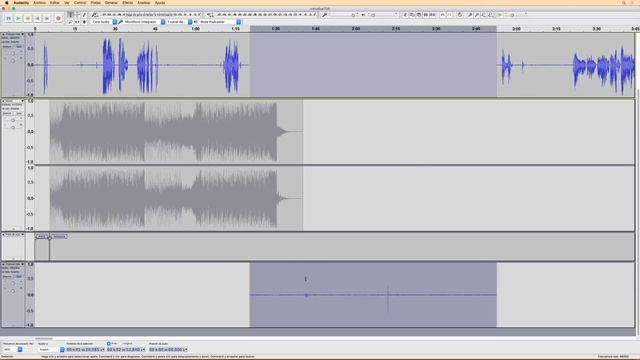Click the Paste toolbar icon
Image resolution: width=640 pixels, height=360 pixels.
pos(419,15)
